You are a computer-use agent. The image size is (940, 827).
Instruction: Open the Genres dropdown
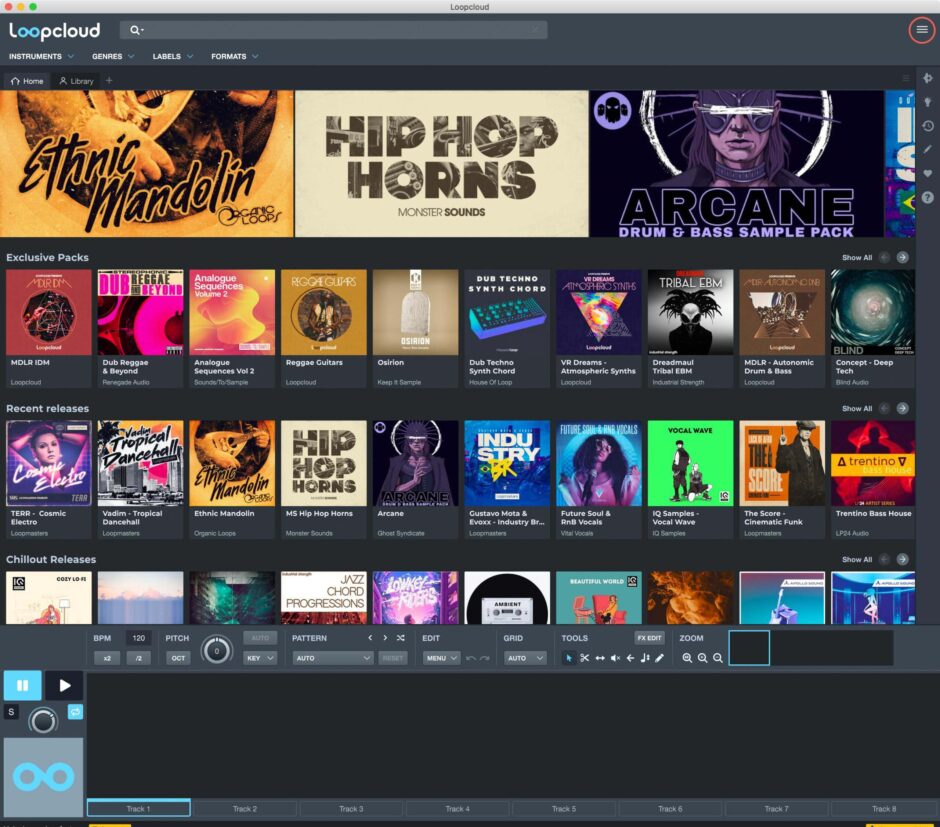click(113, 57)
